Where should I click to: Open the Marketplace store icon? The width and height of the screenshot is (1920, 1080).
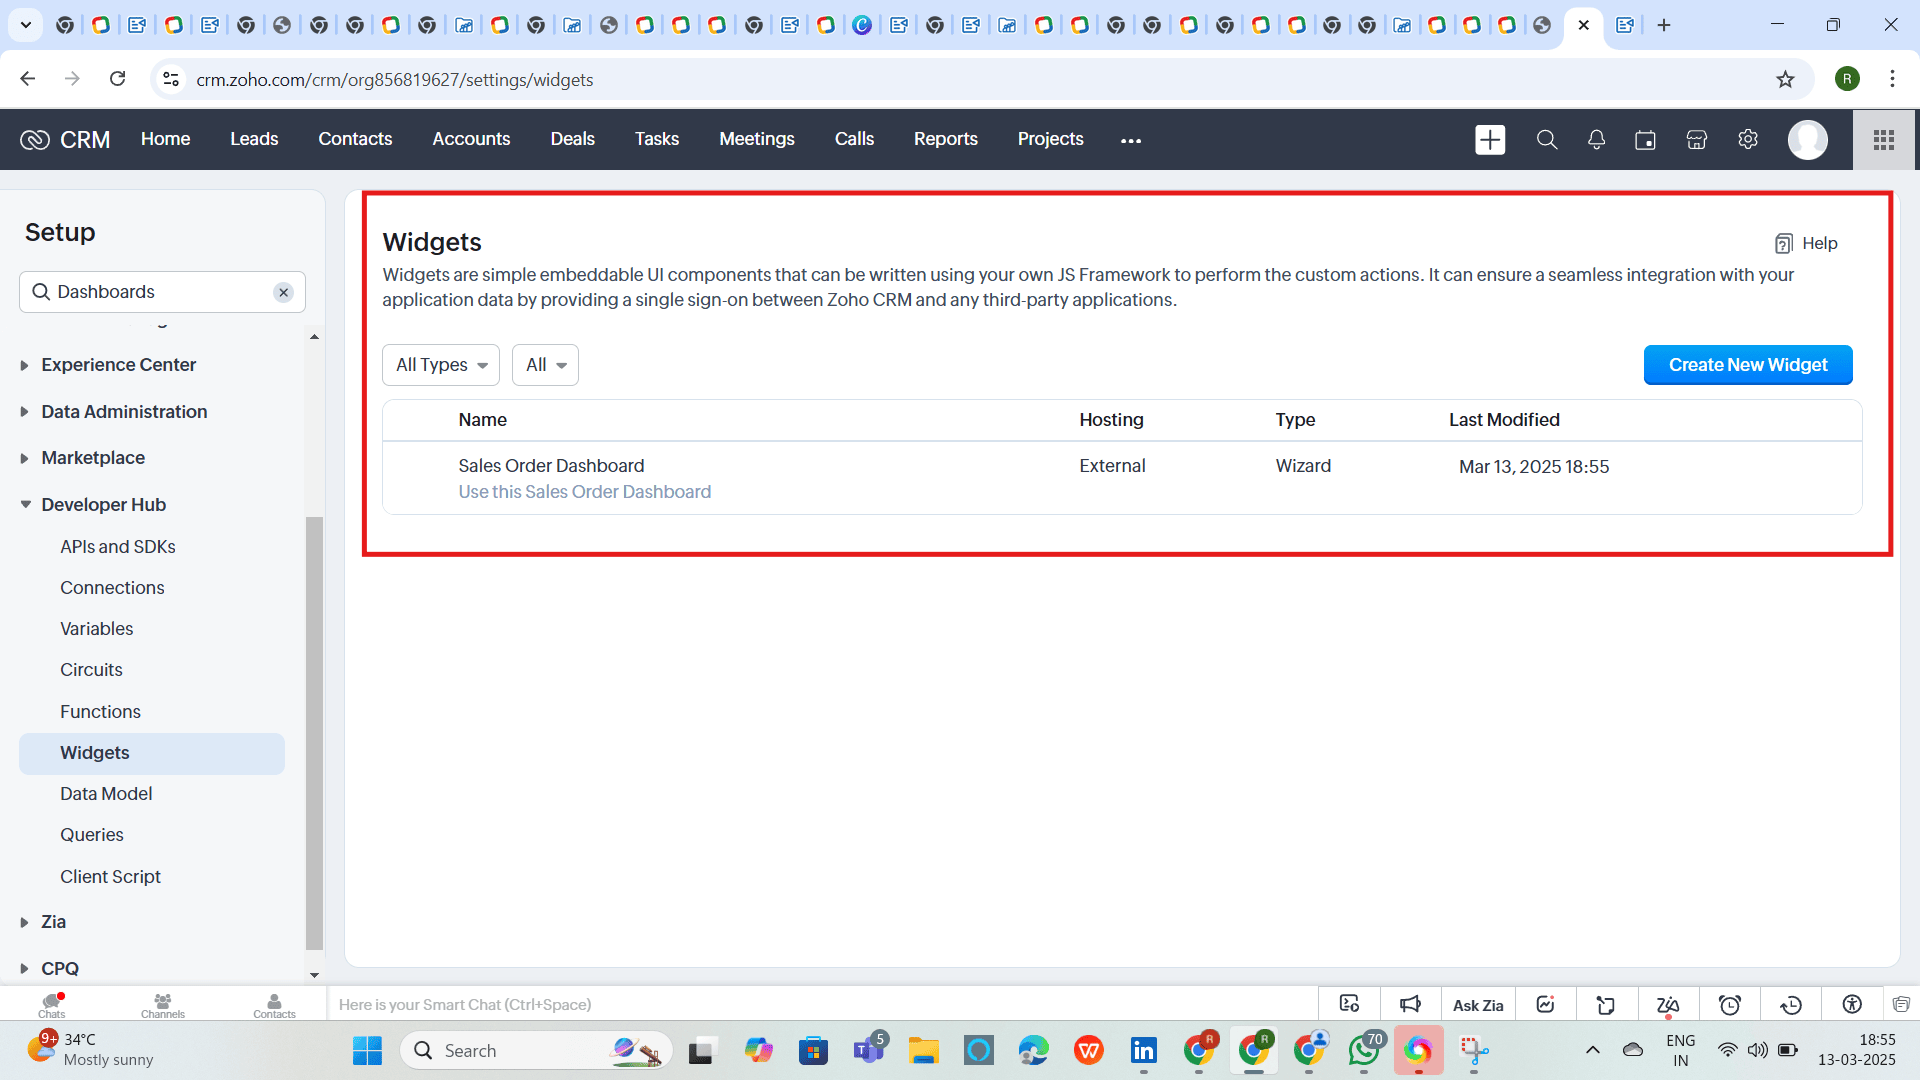click(x=1696, y=140)
